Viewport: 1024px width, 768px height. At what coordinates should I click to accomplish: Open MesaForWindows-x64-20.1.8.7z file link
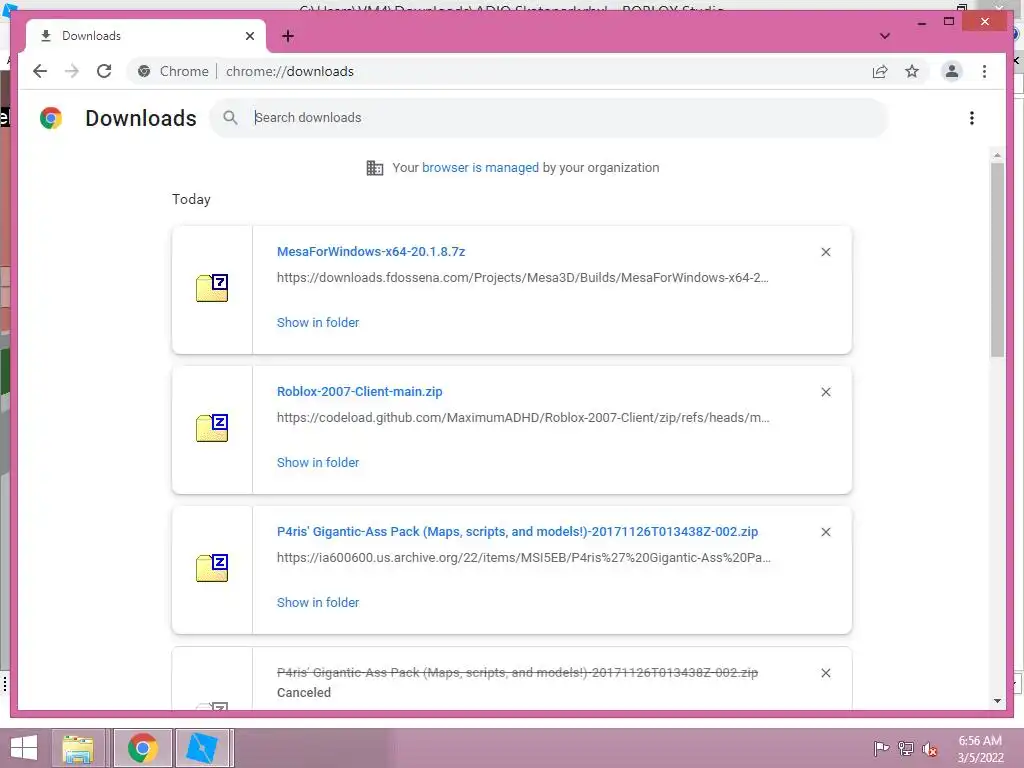click(x=371, y=251)
